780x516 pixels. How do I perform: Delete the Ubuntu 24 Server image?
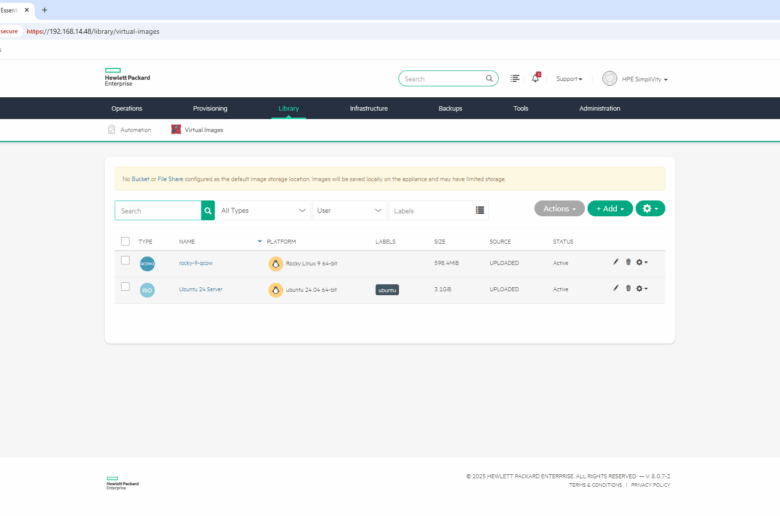click(x=628, y=288)
